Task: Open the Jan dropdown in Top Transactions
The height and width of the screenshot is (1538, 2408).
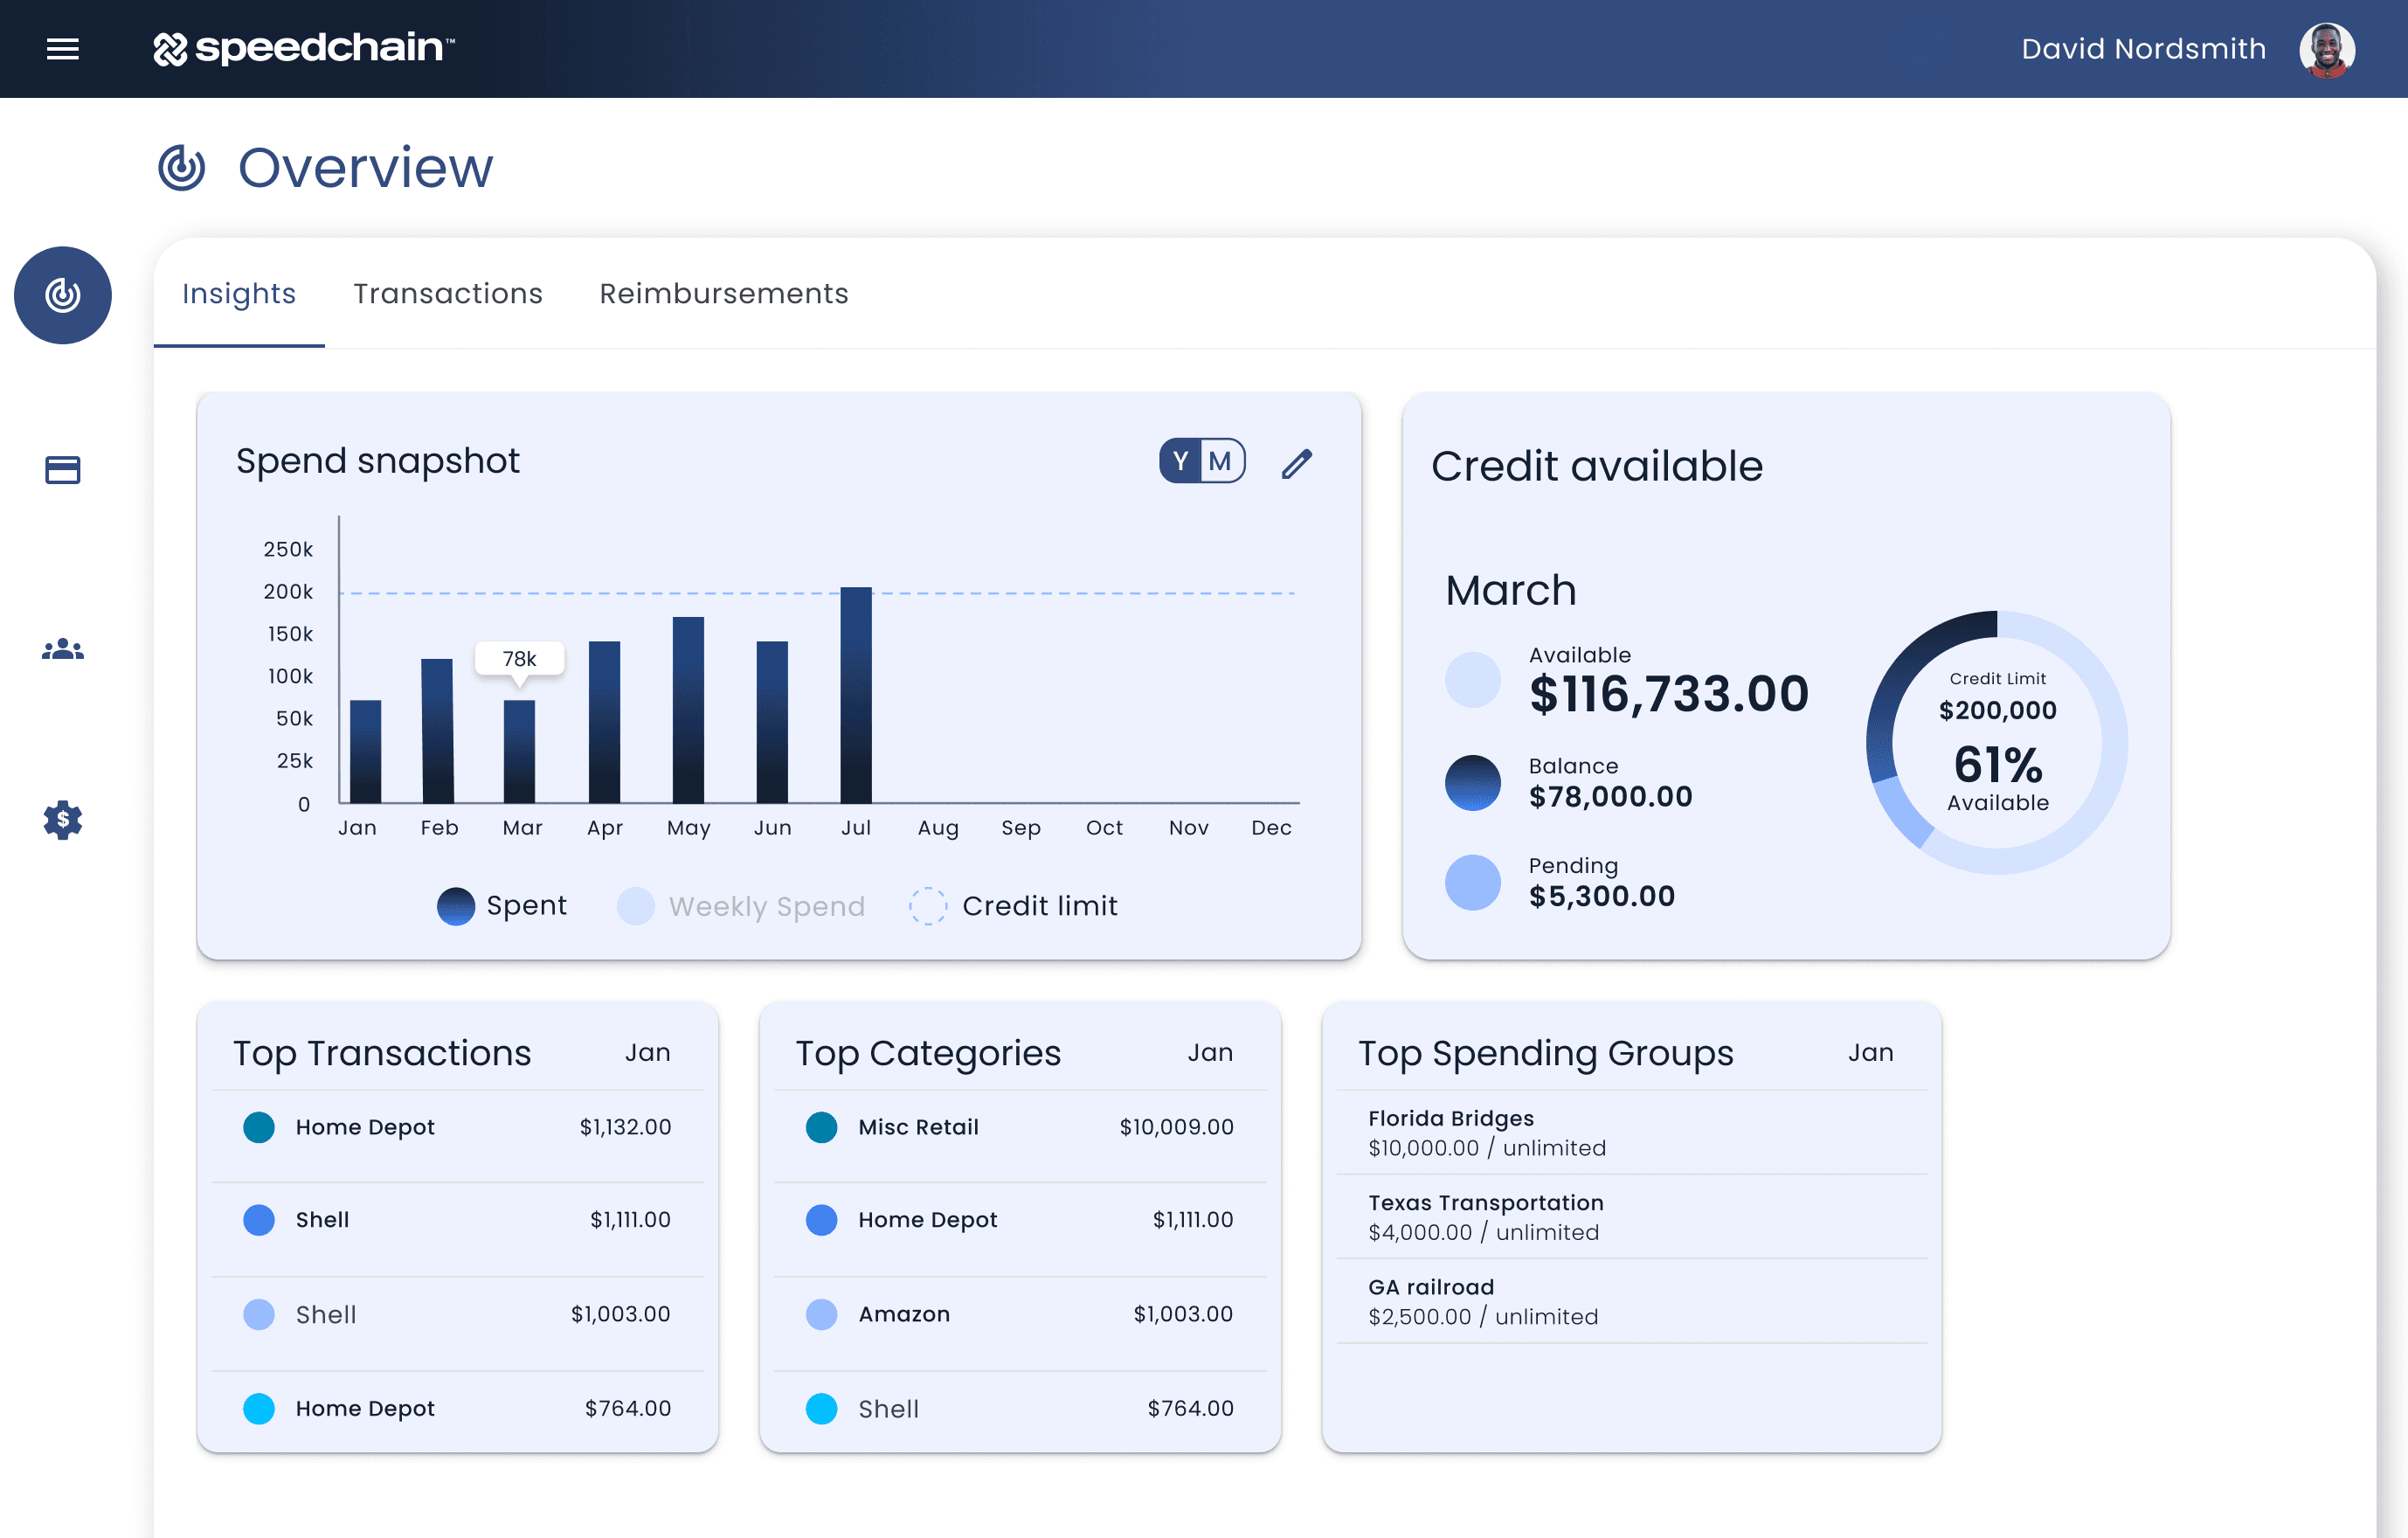Action: point(647,1052)
